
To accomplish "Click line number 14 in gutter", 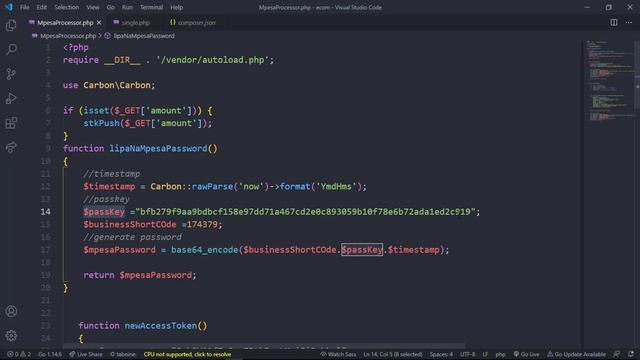I will 46,212.
